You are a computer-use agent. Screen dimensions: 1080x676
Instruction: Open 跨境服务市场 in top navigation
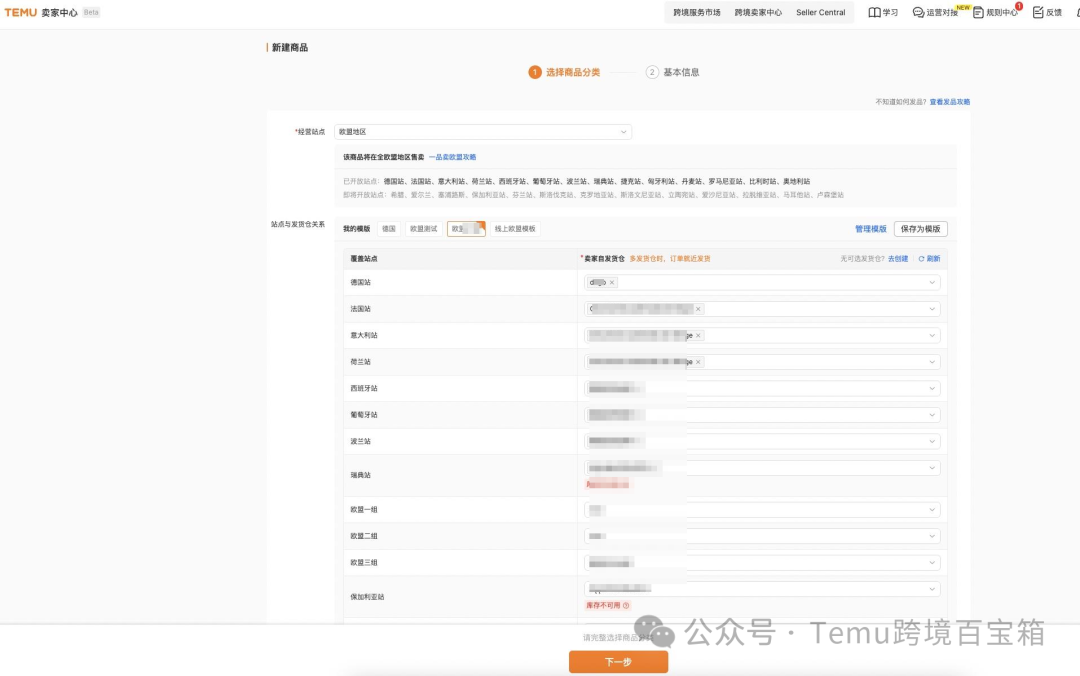[x=696, y=12]
